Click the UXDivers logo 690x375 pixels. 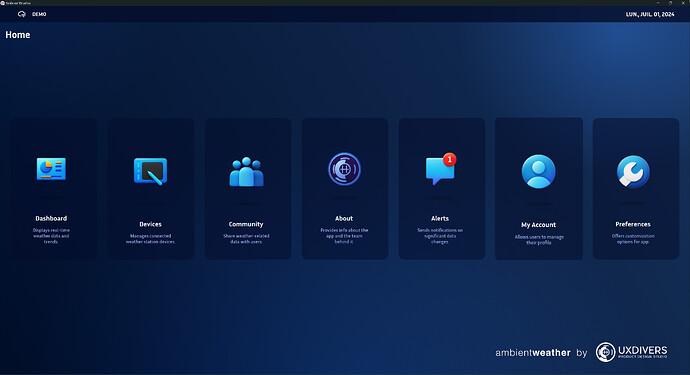[x=631, y=352]
